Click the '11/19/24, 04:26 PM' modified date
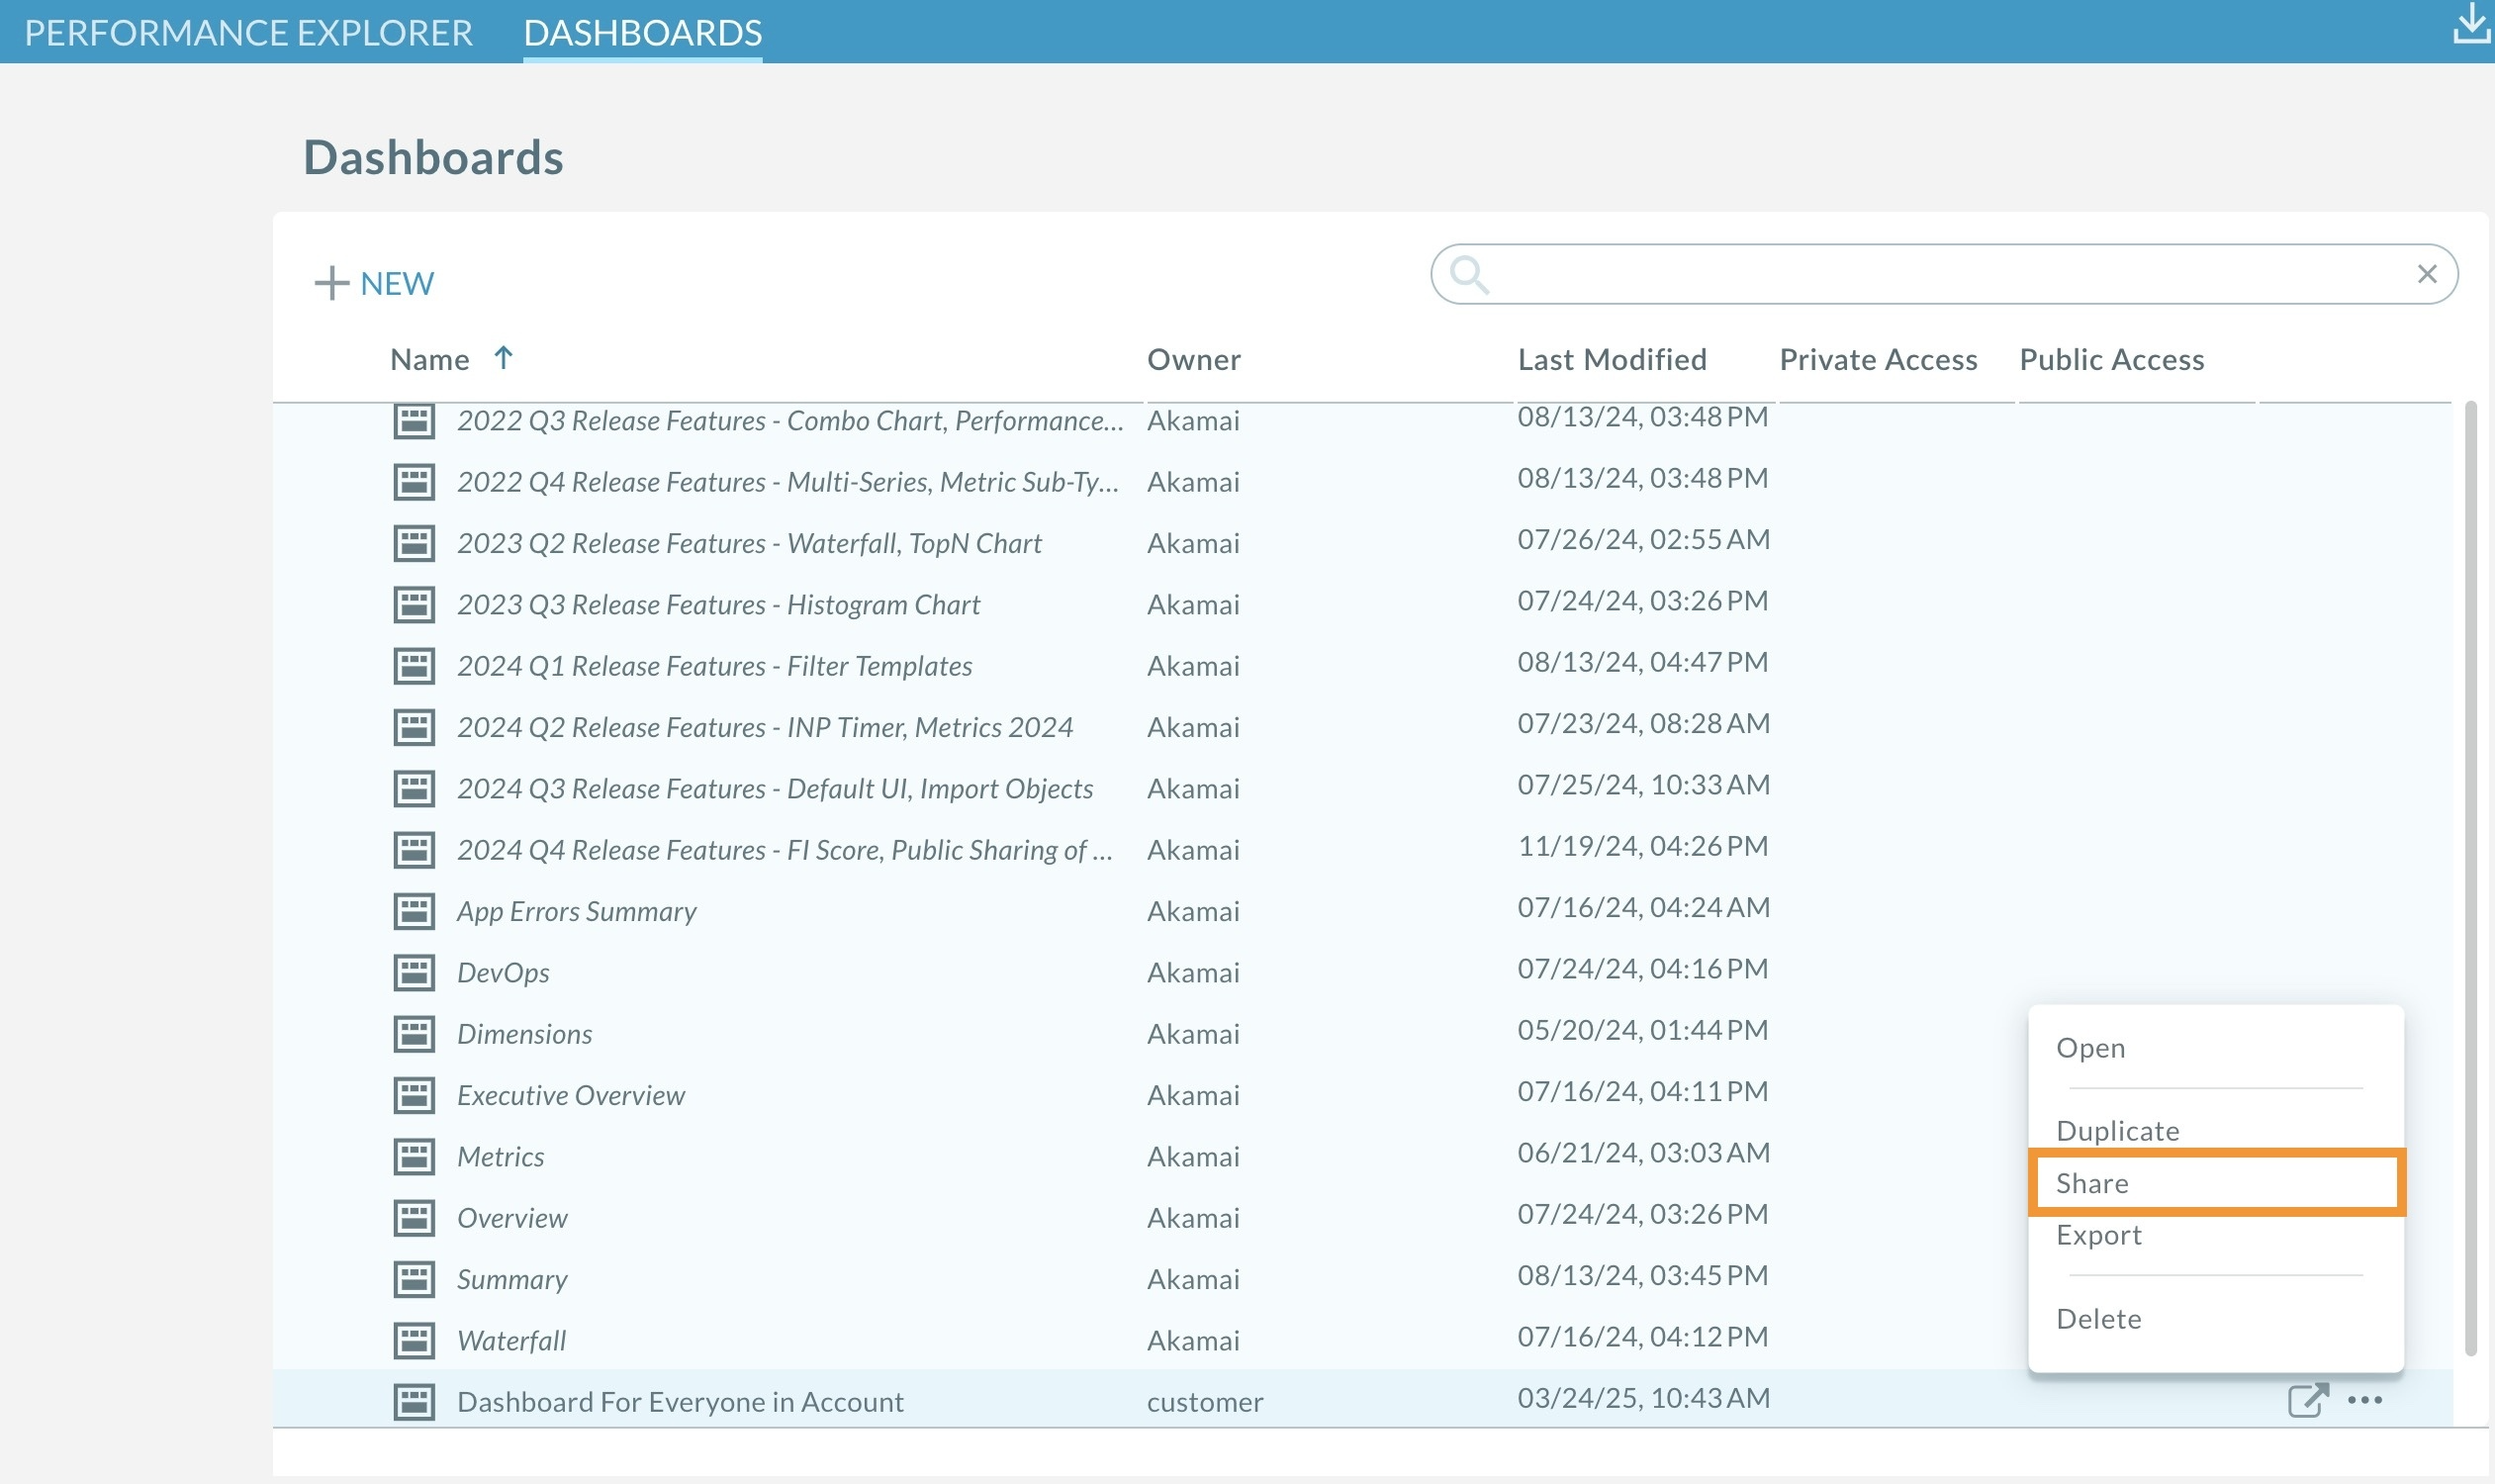The height and width of the screenshot is (1484, 2495). click(1643, 846)
